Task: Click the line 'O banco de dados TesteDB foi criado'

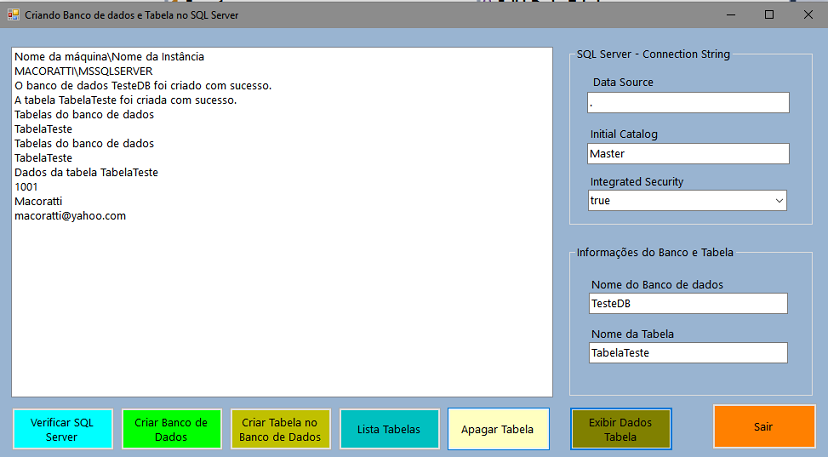Action: click(x=143, y=86)
